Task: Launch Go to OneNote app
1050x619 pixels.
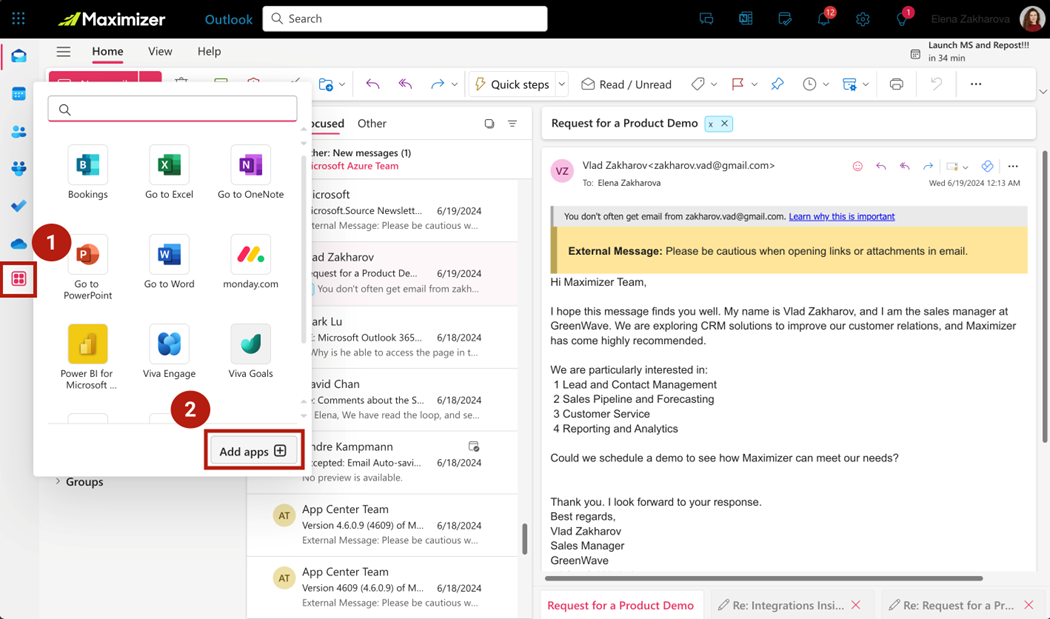Action: click(250, 173)
